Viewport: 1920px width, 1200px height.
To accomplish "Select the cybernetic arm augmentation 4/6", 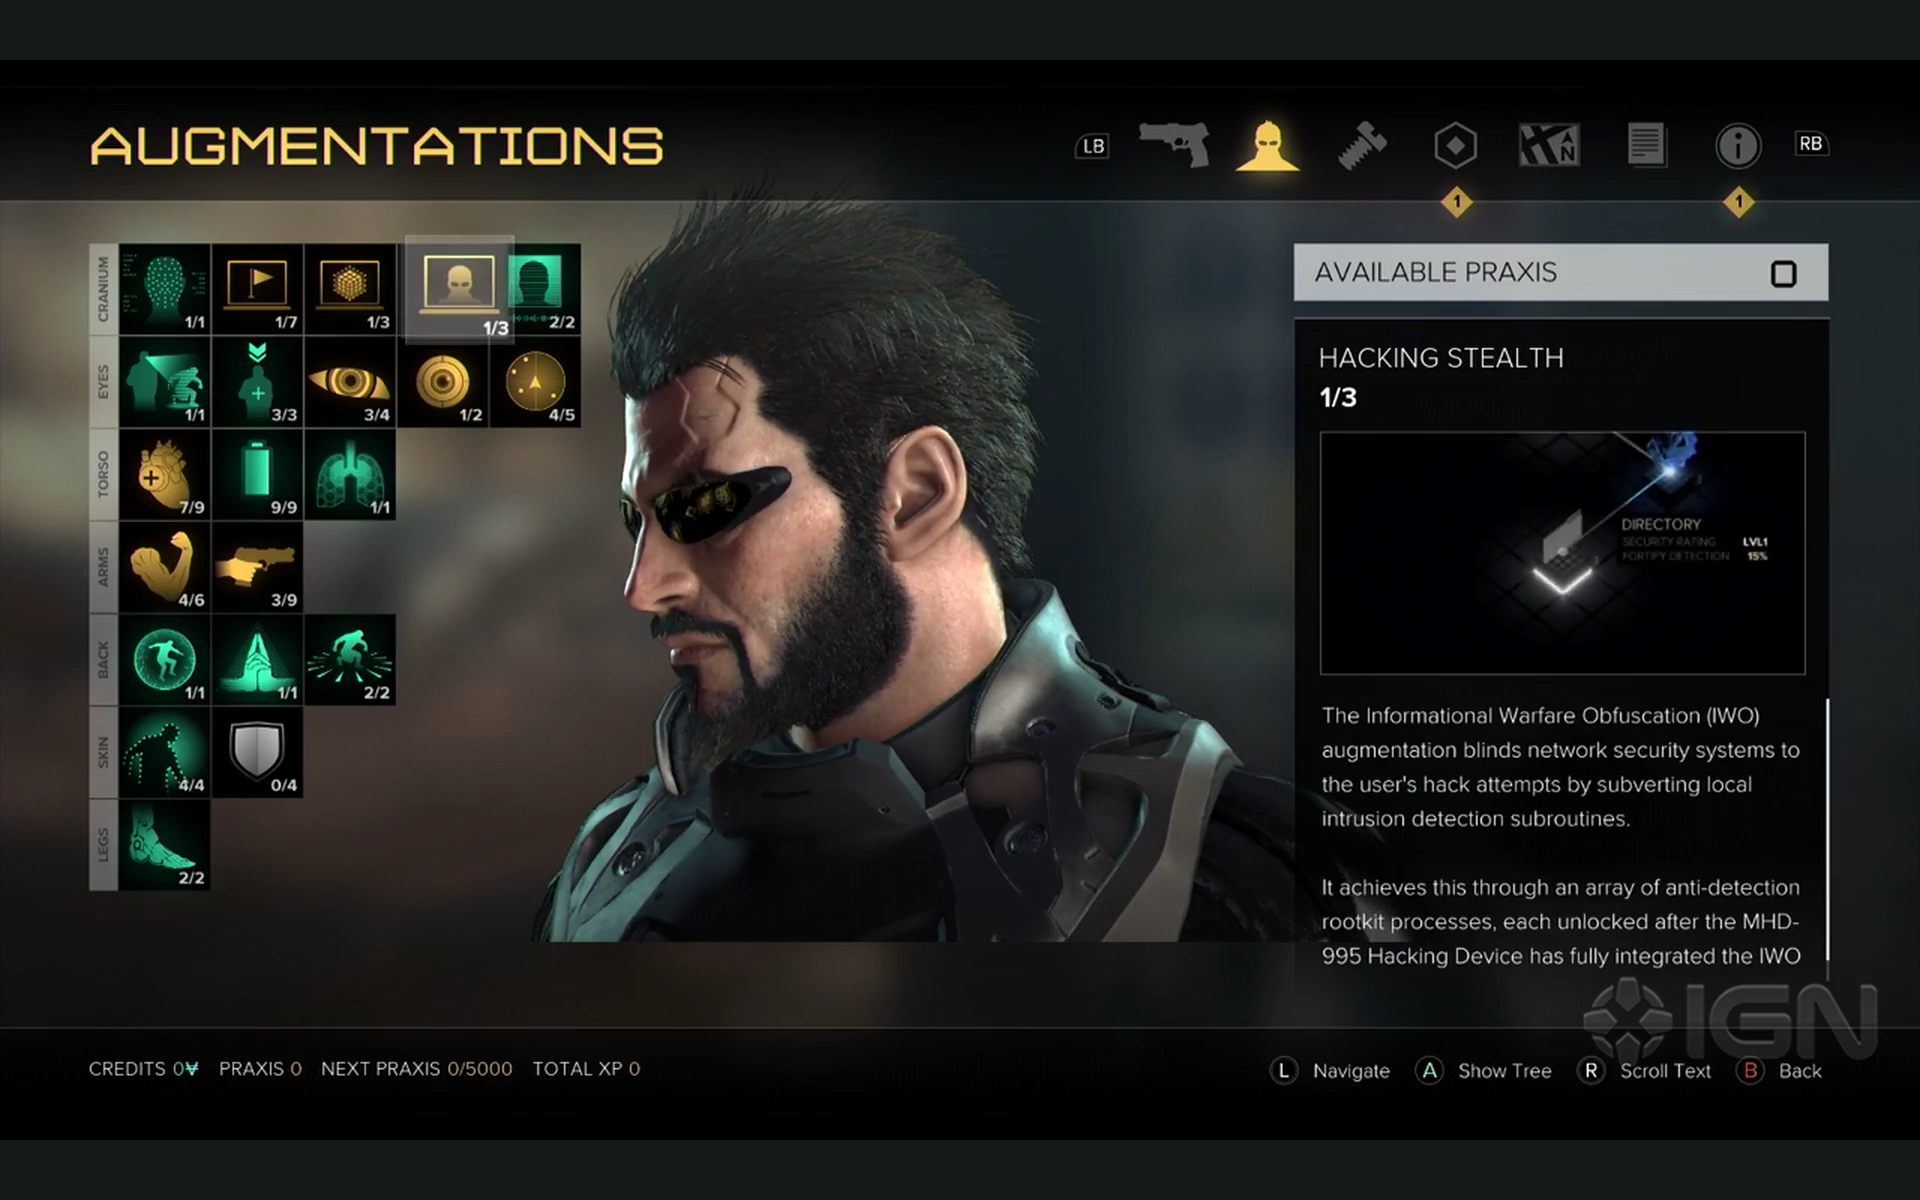I will 165,567.
